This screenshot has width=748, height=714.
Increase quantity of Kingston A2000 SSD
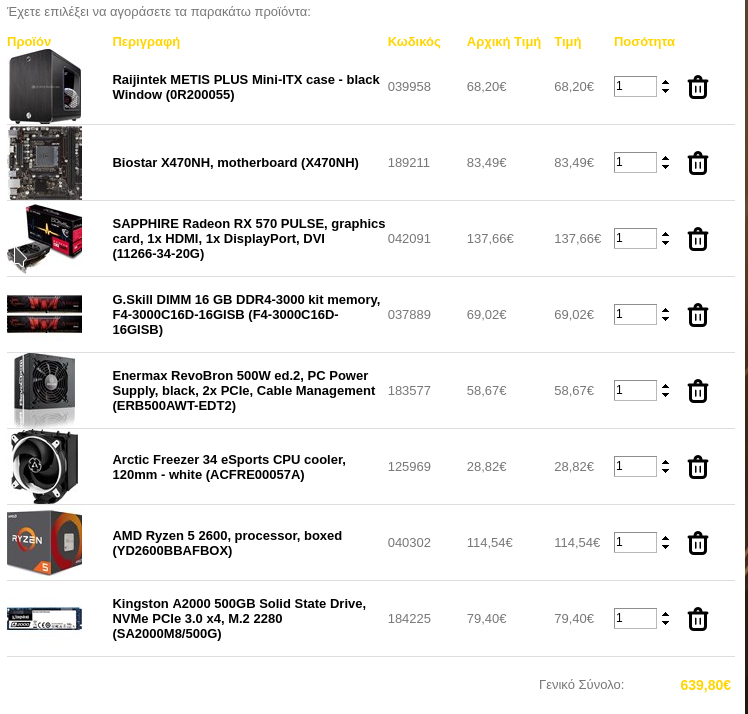click(665, 614)
